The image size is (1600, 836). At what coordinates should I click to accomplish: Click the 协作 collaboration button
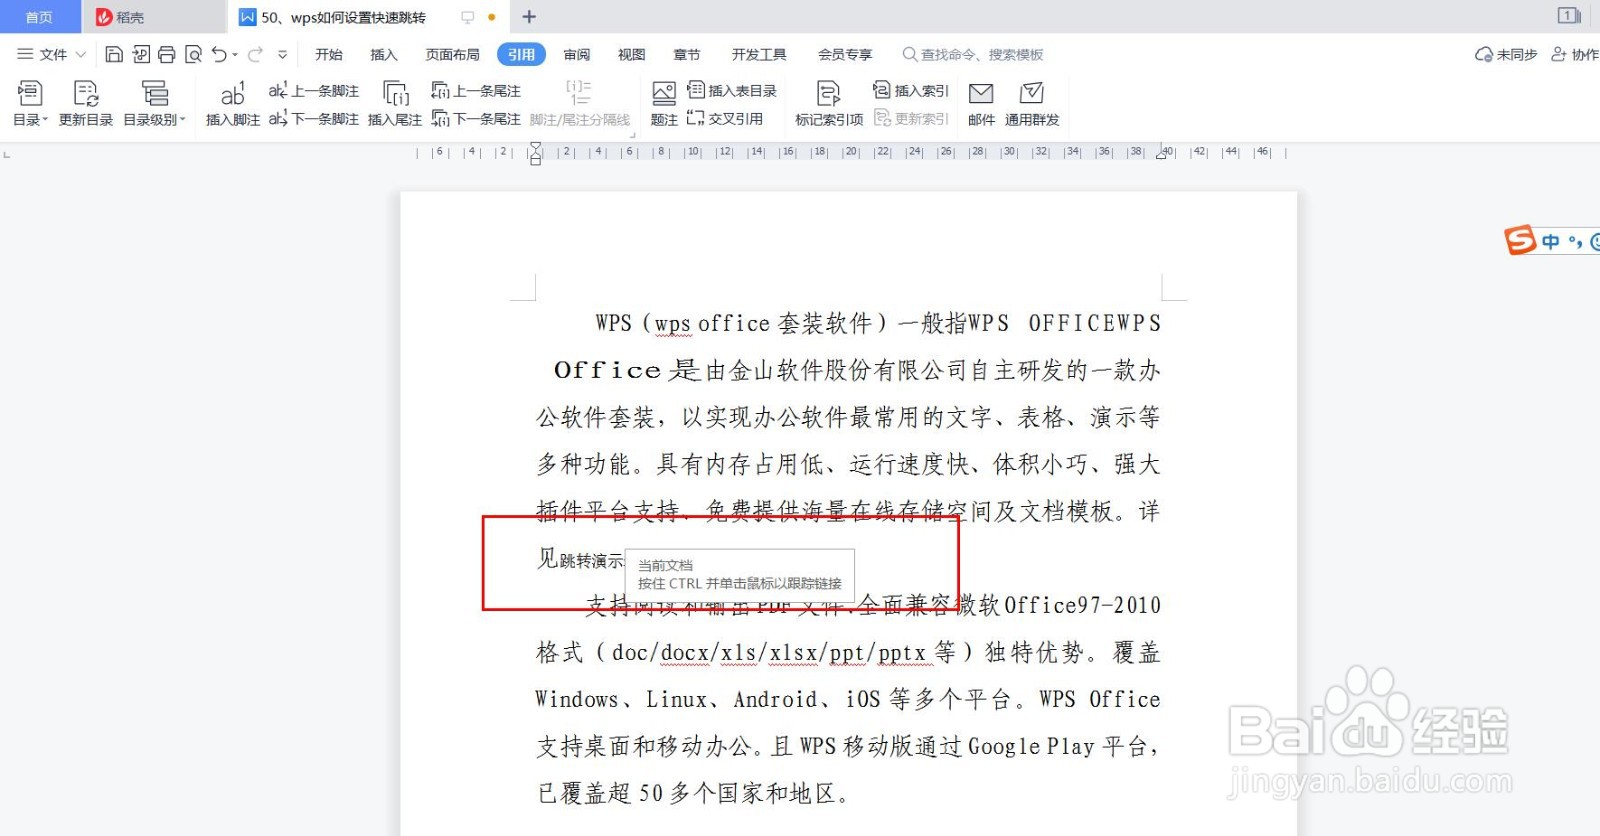(x=1574, y=54)
